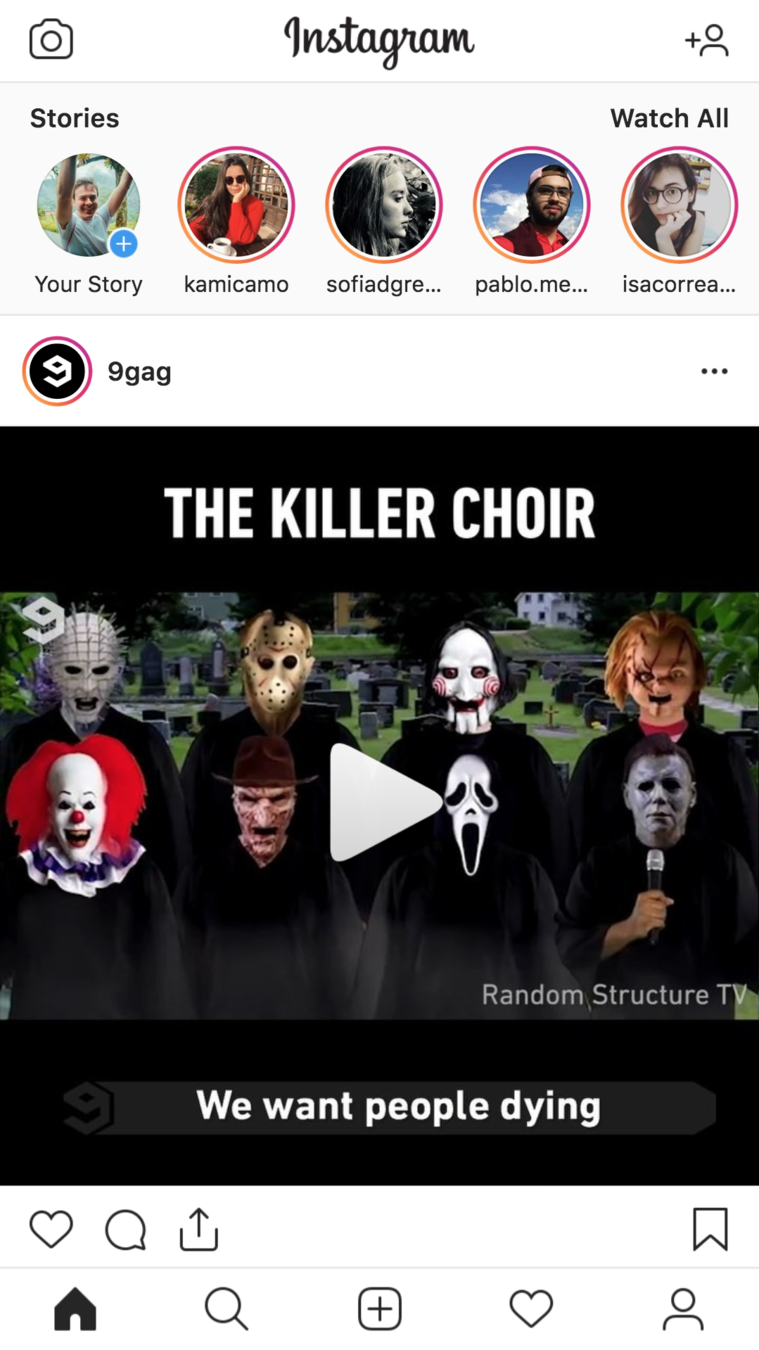The width and height of the screenshot is (759, 1350).
Task: View sofiadgre story
Action: 384,205
